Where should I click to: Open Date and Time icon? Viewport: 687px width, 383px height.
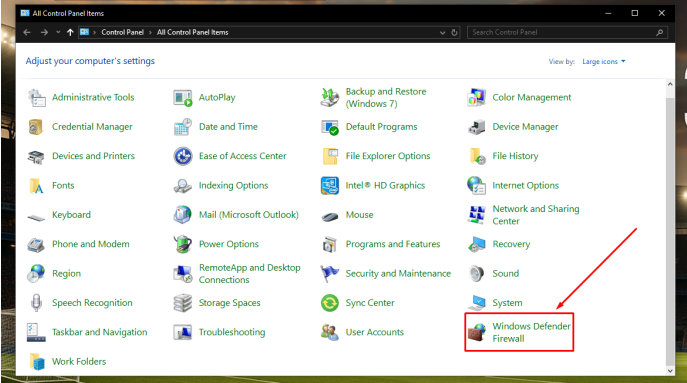click(x=183, y=127)
